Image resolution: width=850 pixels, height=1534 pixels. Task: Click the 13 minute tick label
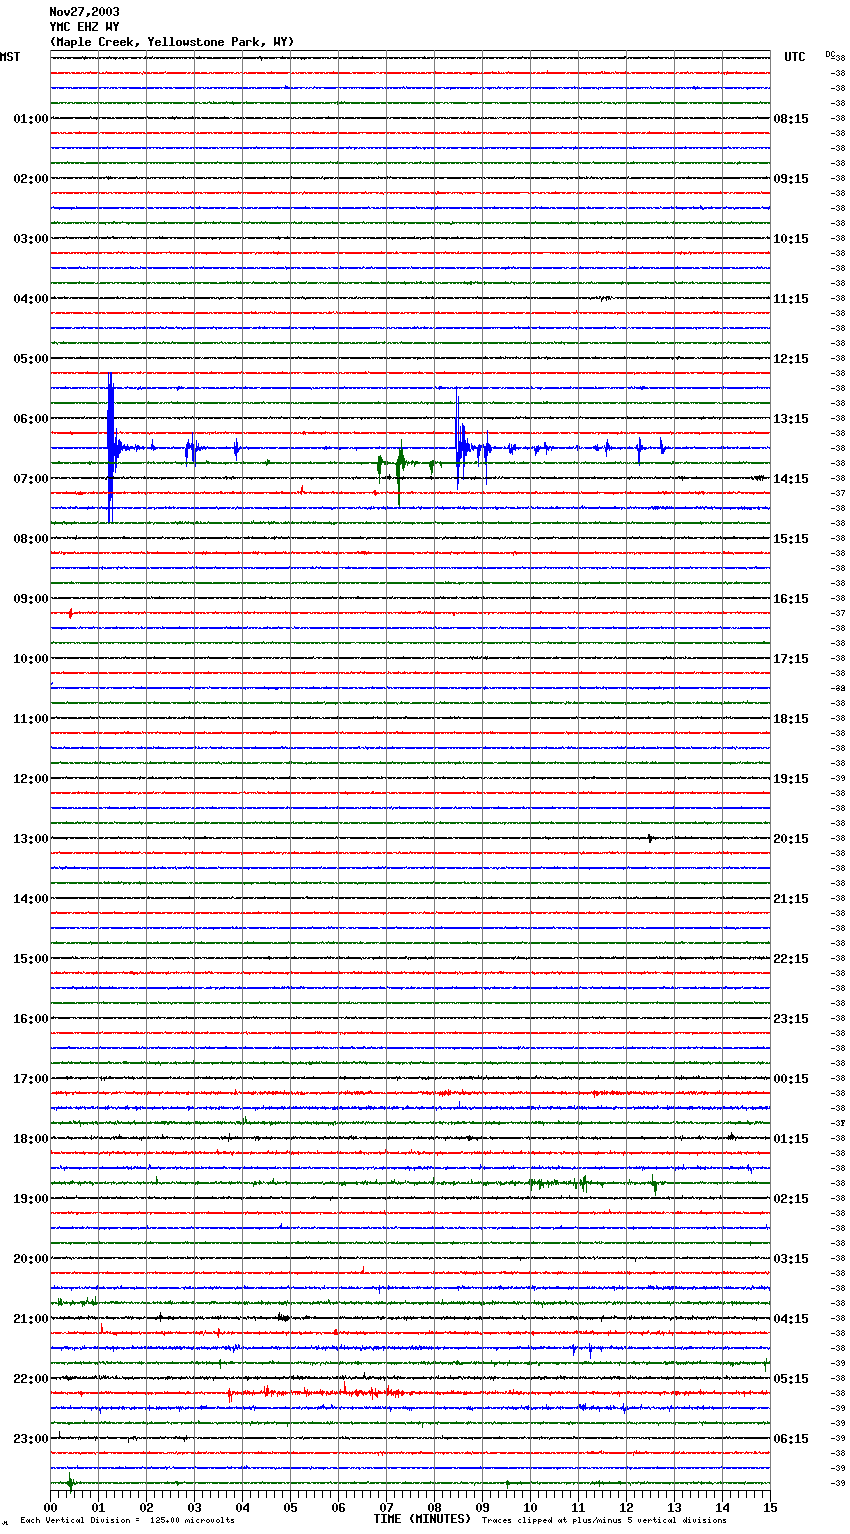(674, 1507)
